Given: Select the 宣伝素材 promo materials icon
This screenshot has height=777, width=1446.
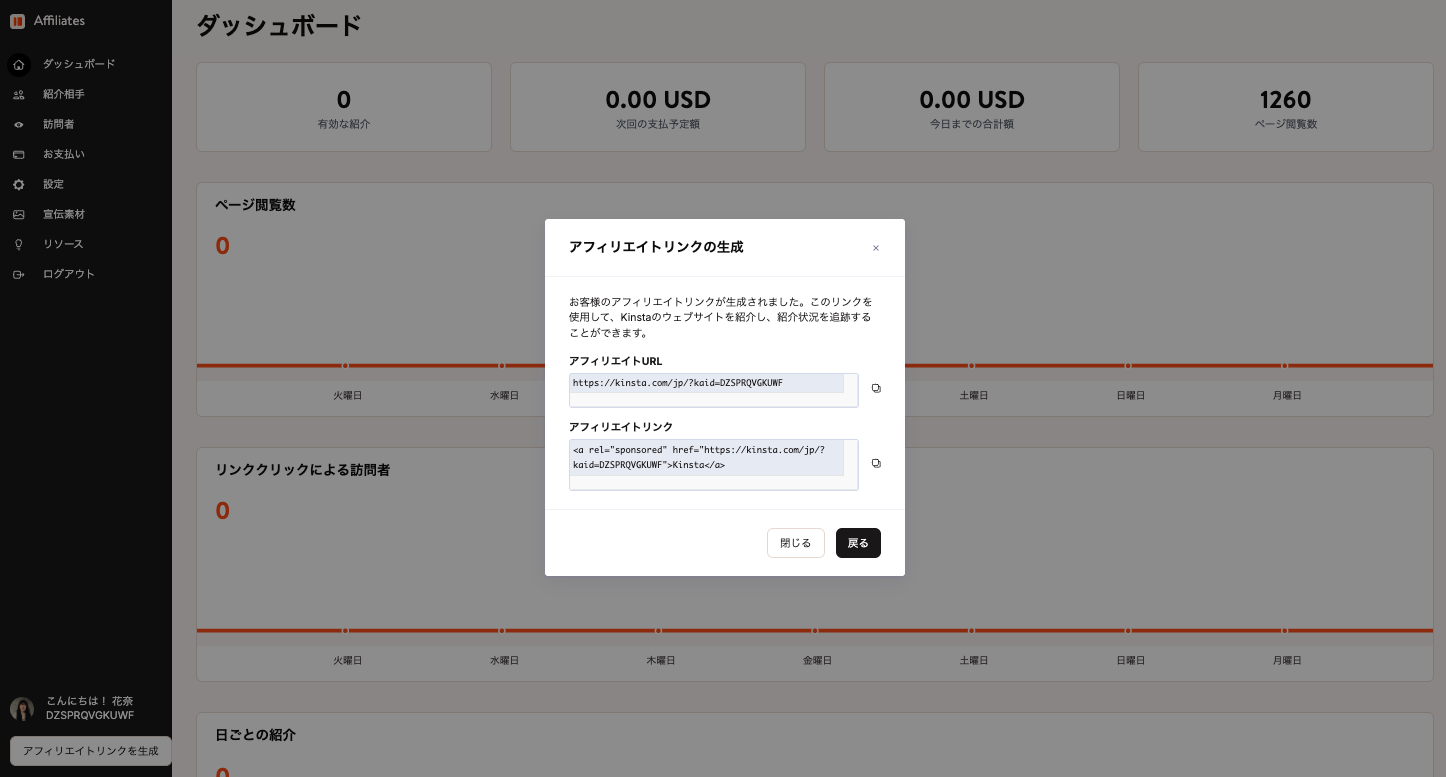Looking at the screenshot, I should point(18,214).
